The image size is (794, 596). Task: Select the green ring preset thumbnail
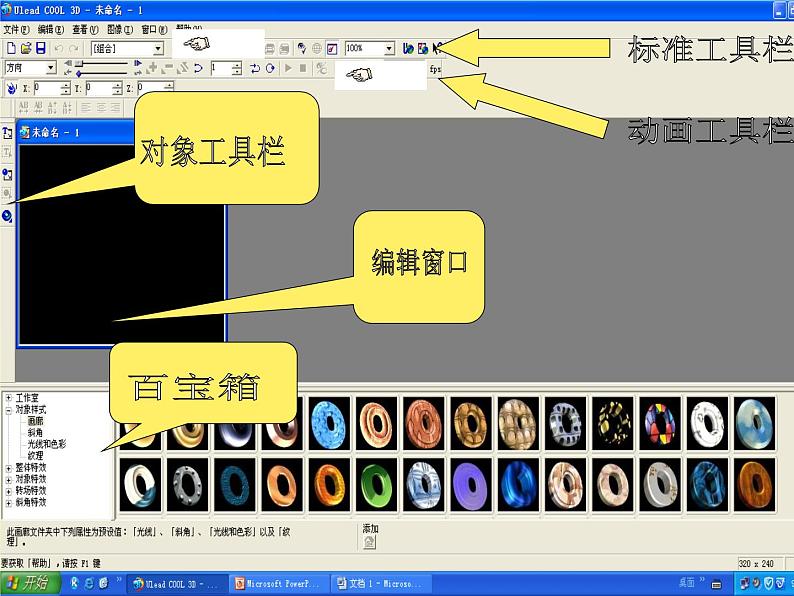pos(373,483)
